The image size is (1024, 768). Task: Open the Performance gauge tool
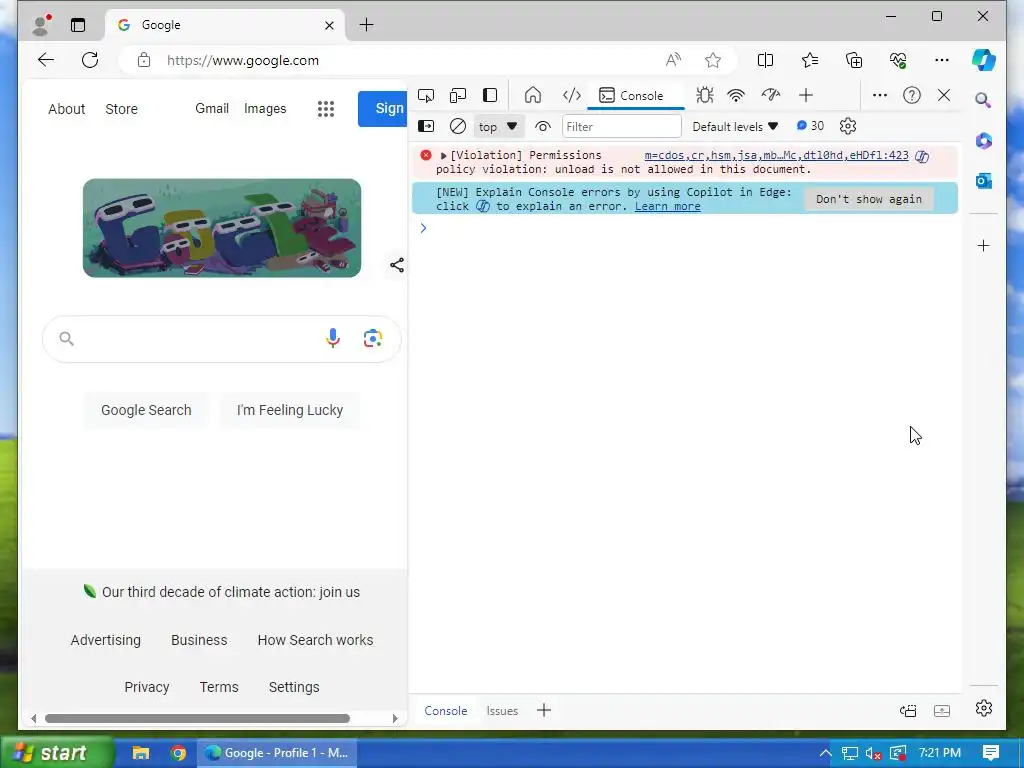pyautogui.click(x=771, y=95)
